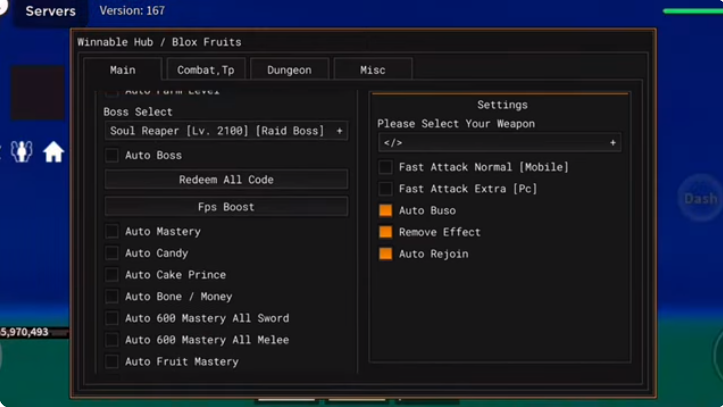Tap the white home icon
723x407 pixels.
click(x=53, y=152)
